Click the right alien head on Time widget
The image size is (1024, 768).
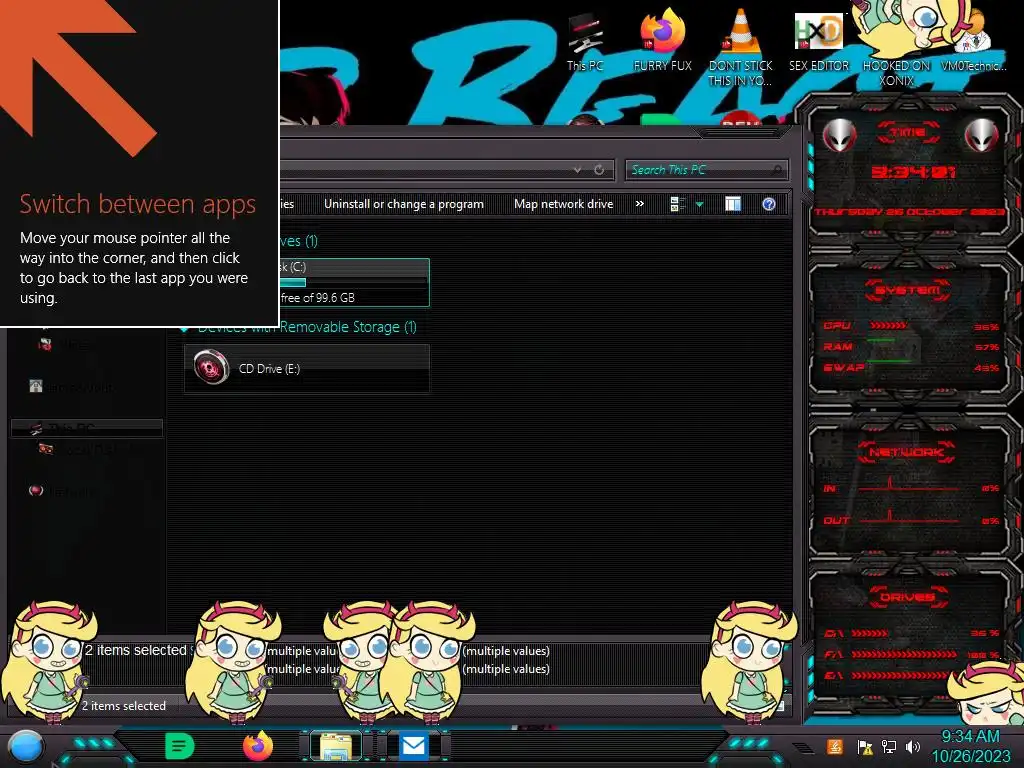click(981, 136)
